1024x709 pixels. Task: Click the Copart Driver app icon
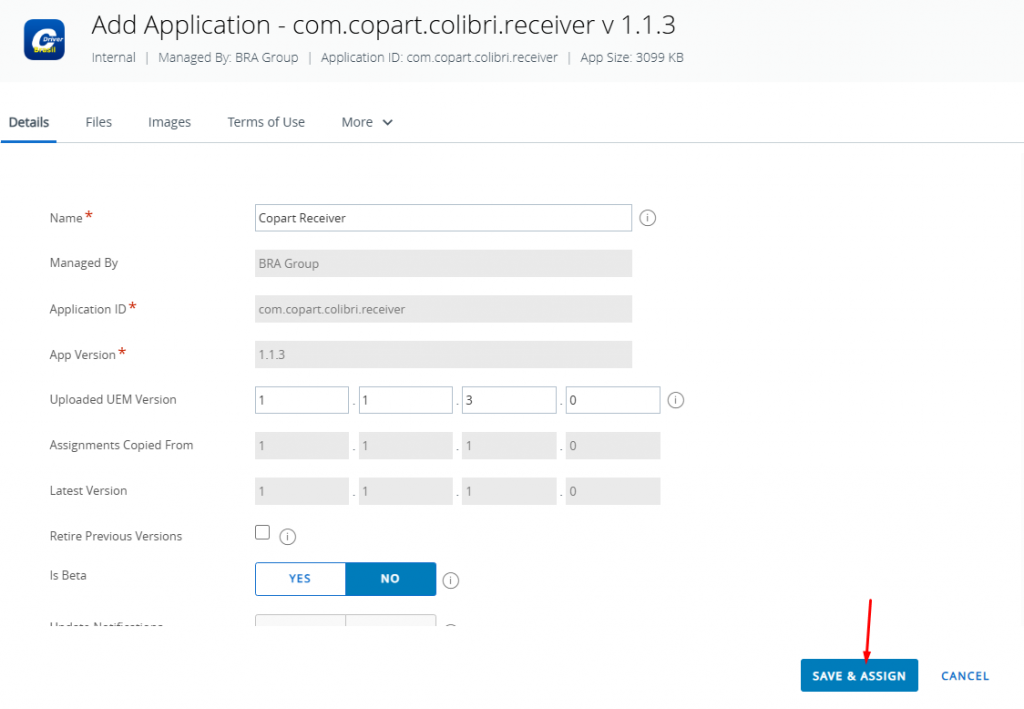(x=44, y=39)
